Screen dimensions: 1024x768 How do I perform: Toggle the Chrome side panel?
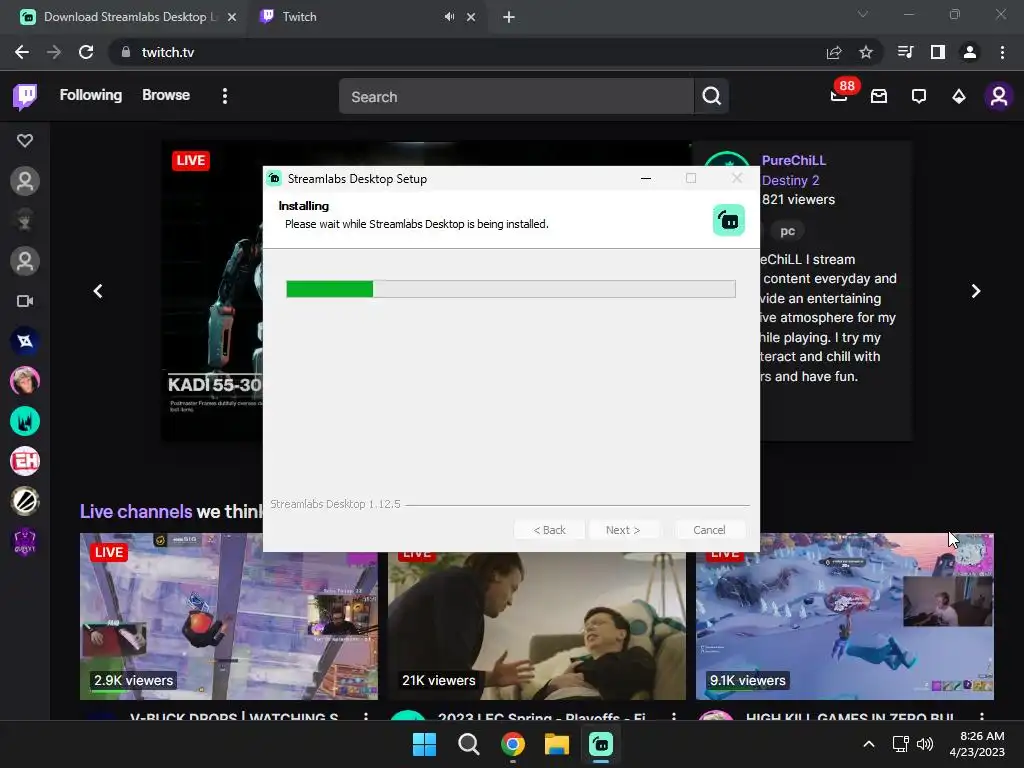point(938,52)
